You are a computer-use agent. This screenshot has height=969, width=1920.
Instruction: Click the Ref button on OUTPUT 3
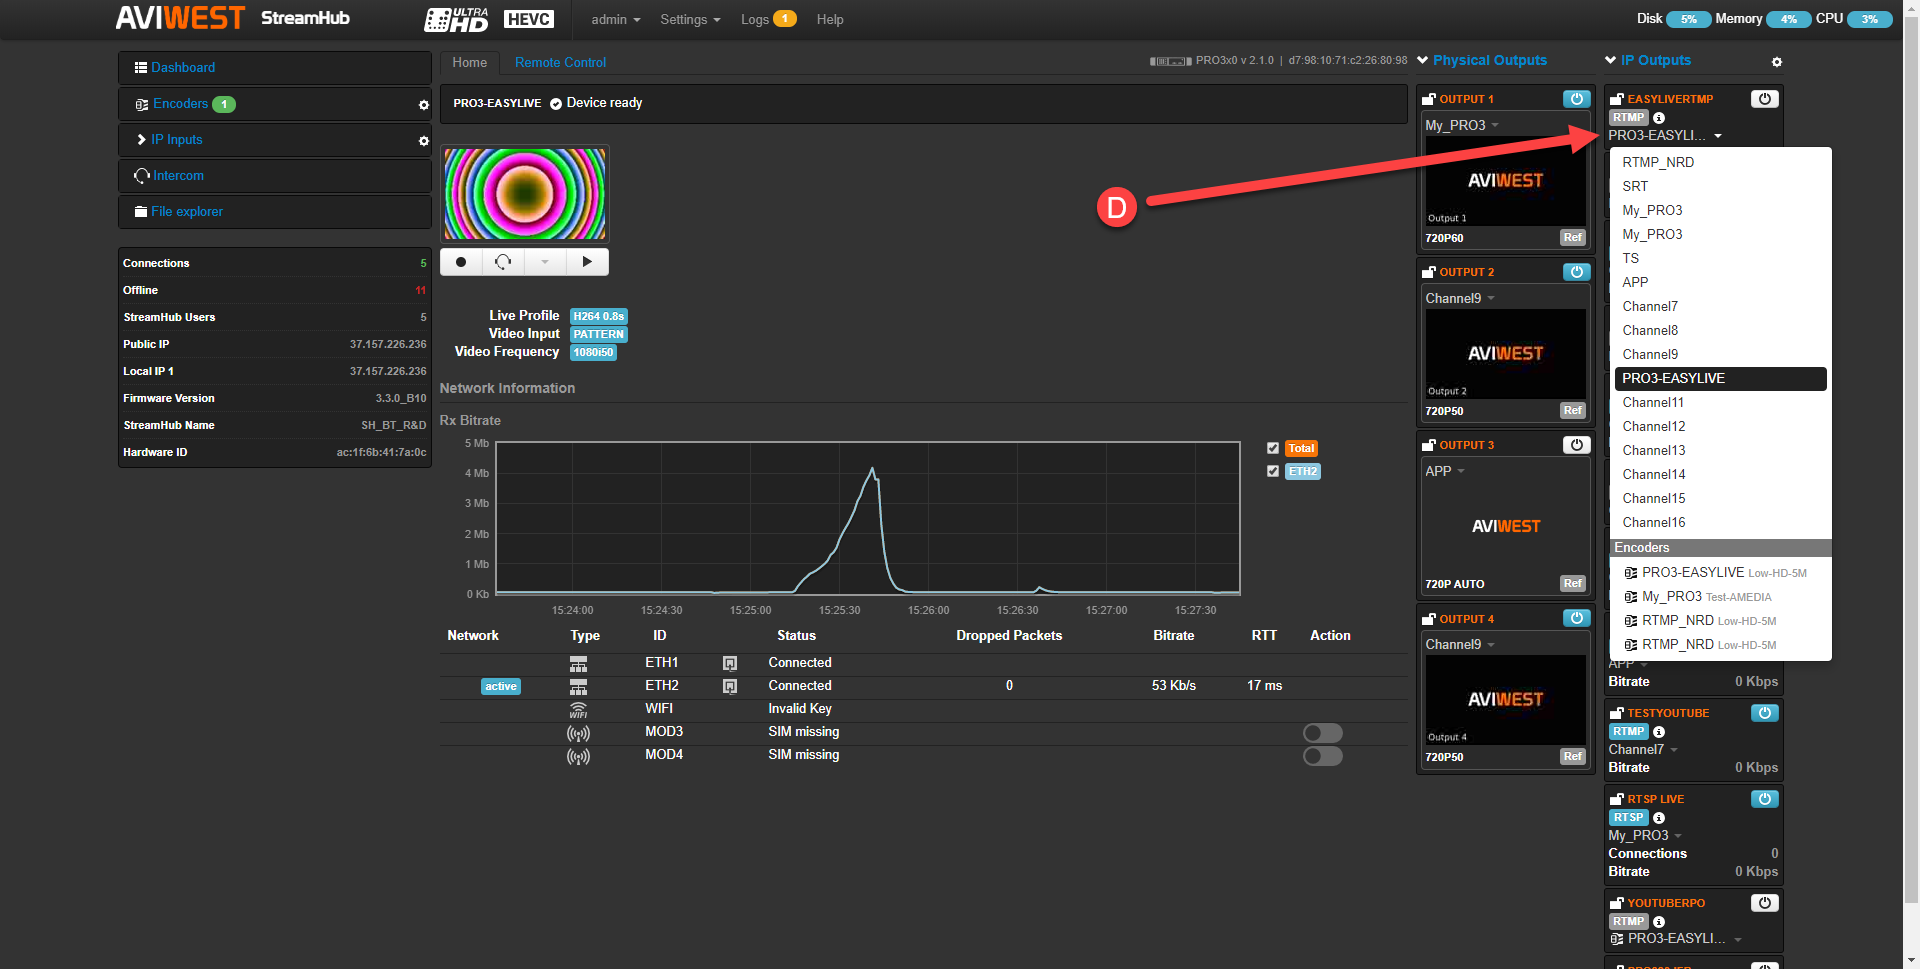coord(1572,584)
